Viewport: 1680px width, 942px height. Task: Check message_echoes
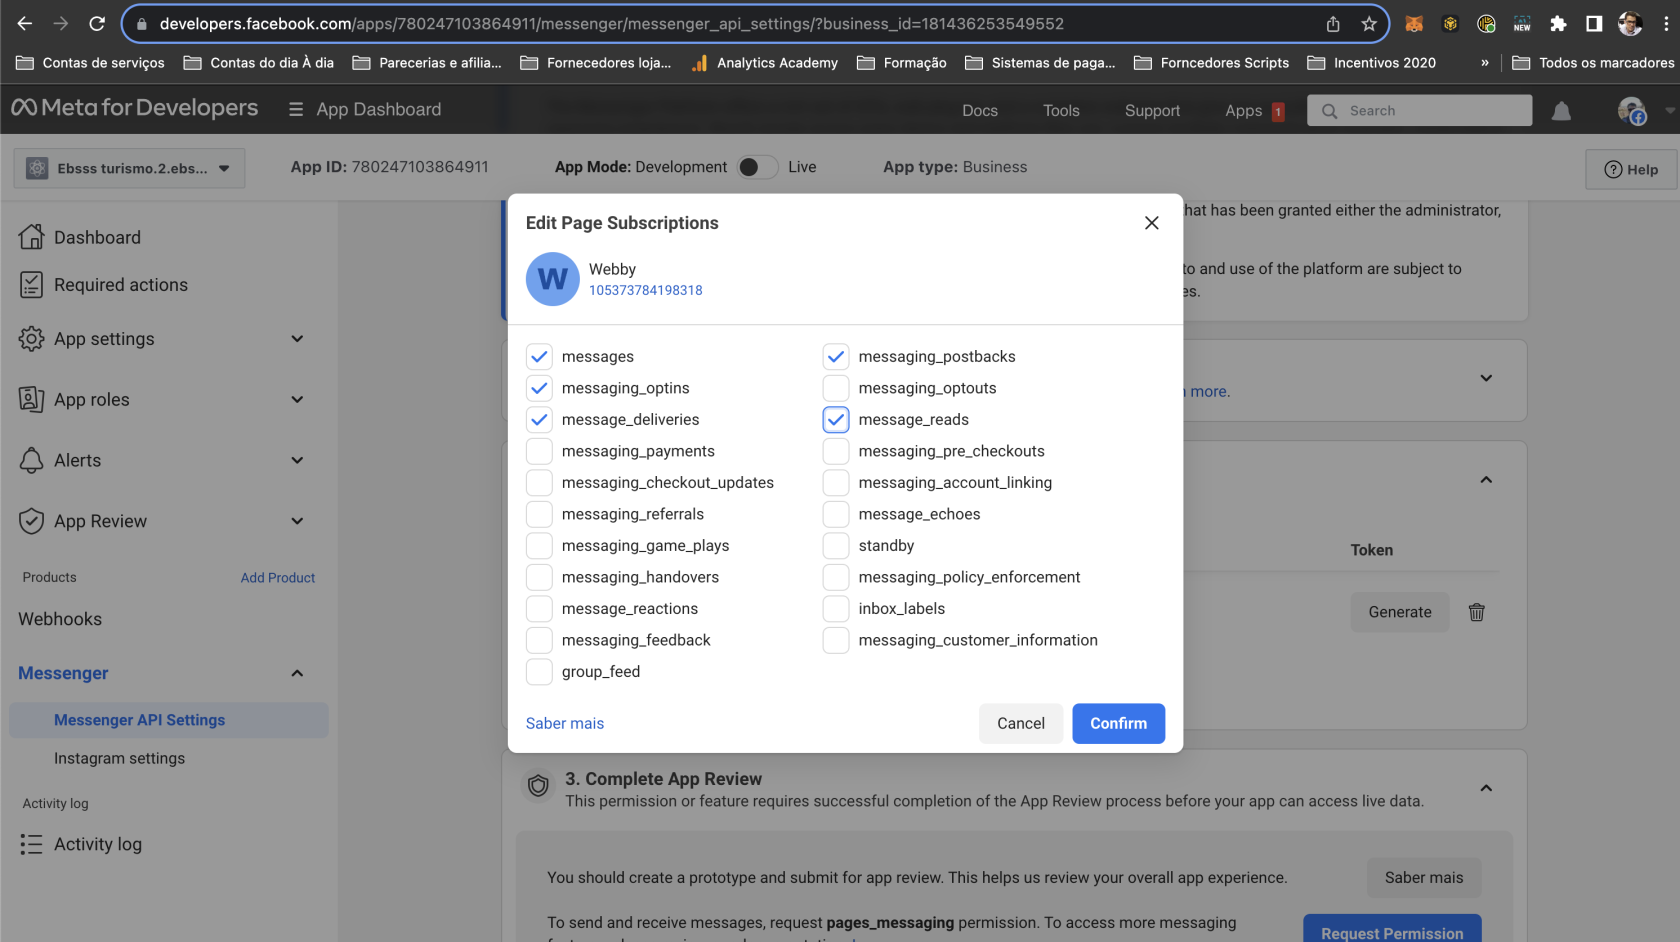coord(836,514)
